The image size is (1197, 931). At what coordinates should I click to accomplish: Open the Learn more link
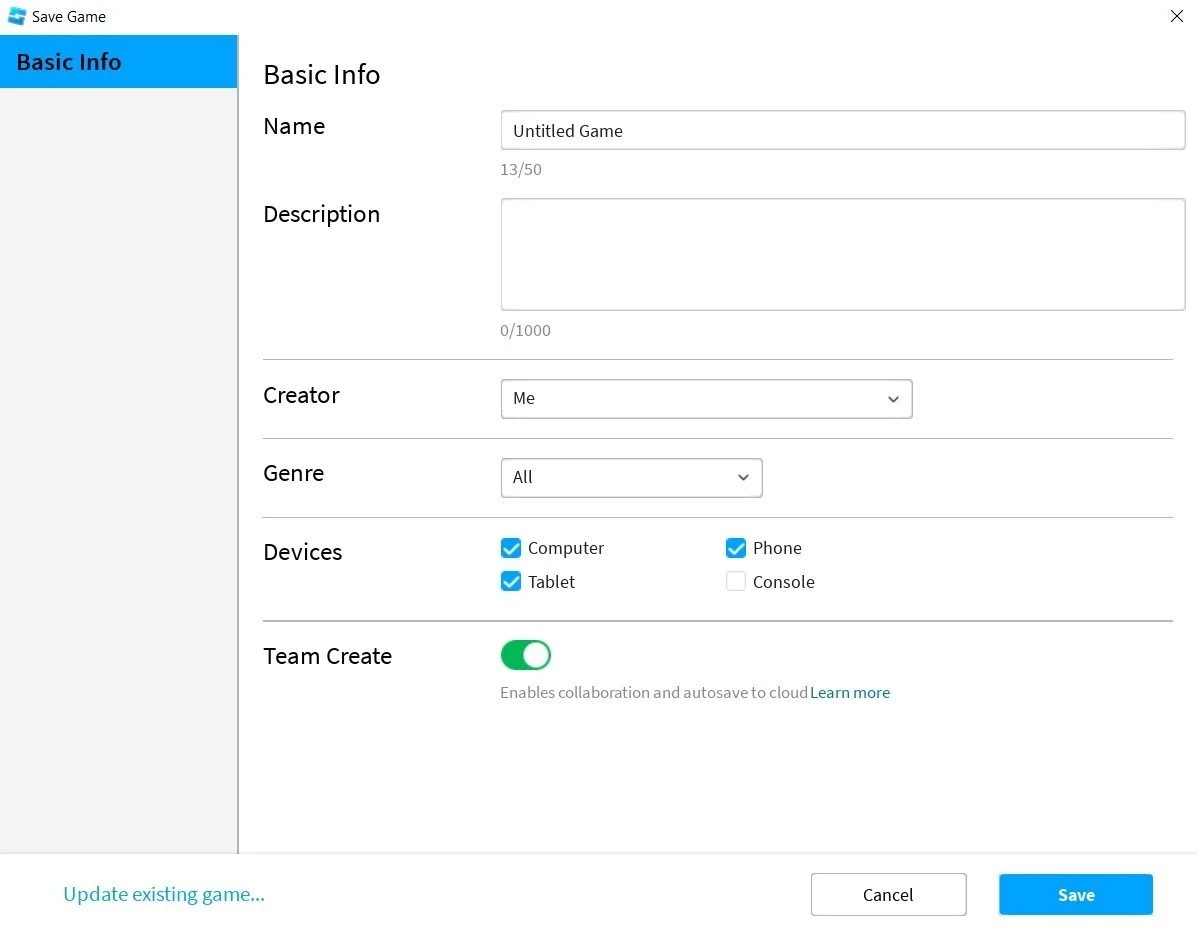pyautogui.click(x=850, y=692)
